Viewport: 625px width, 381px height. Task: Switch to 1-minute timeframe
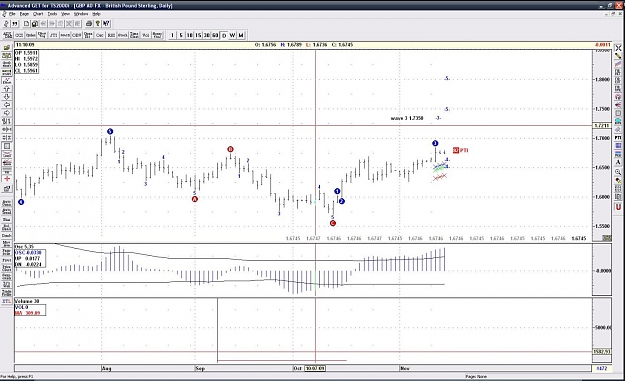tap(172, 35)
